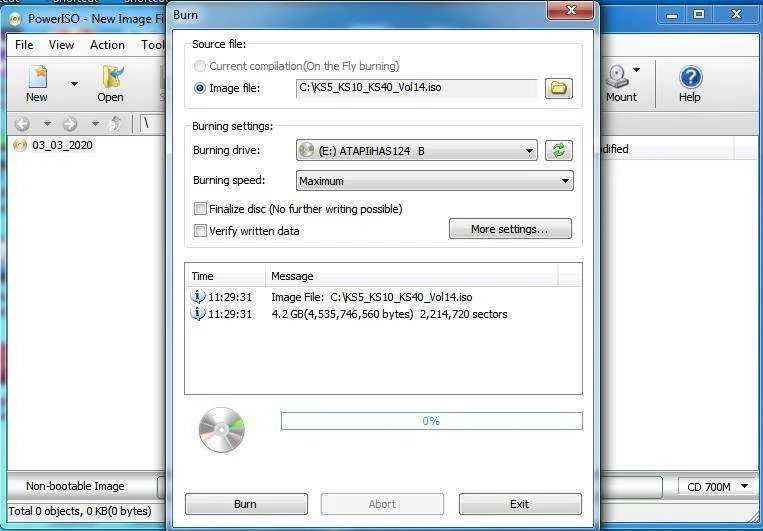Click the Abort button
Image resolution: width=763 pixels, height=531 pixels.
382,504
